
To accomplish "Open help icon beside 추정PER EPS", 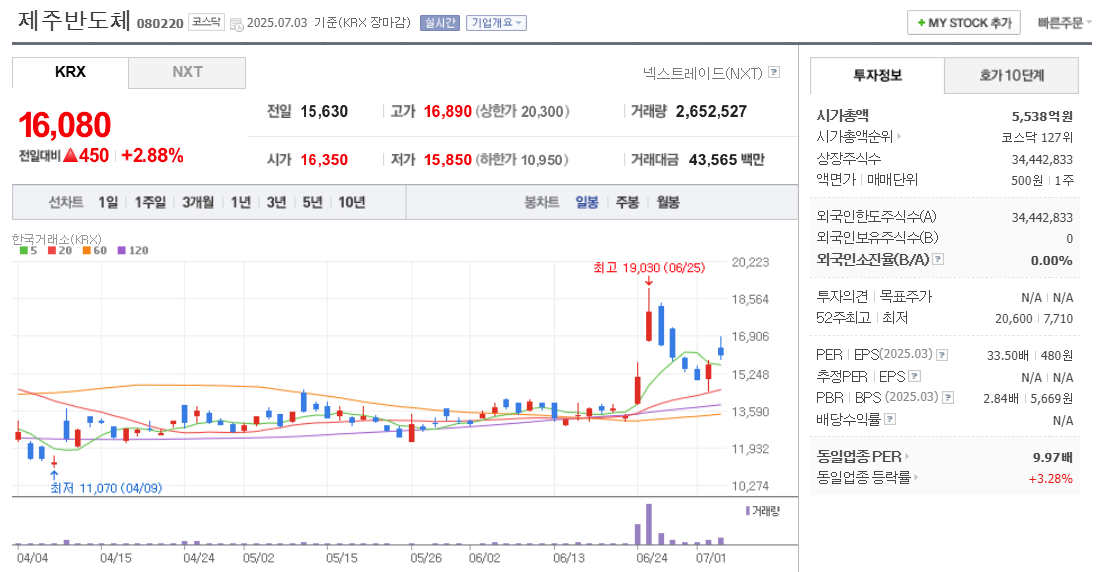I will point(915,376).
